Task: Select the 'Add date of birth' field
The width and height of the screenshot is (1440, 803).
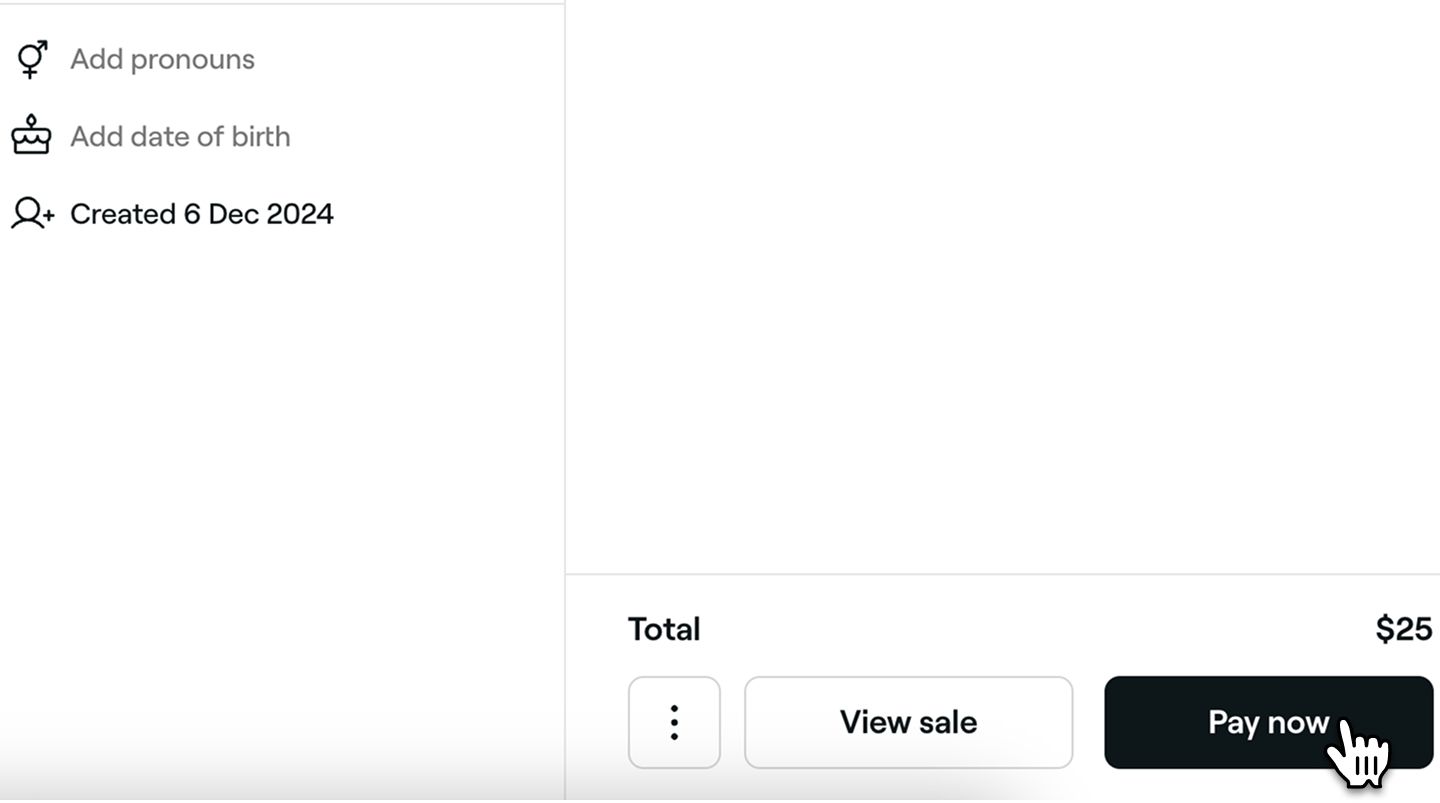Action: [x=180, y=136]
